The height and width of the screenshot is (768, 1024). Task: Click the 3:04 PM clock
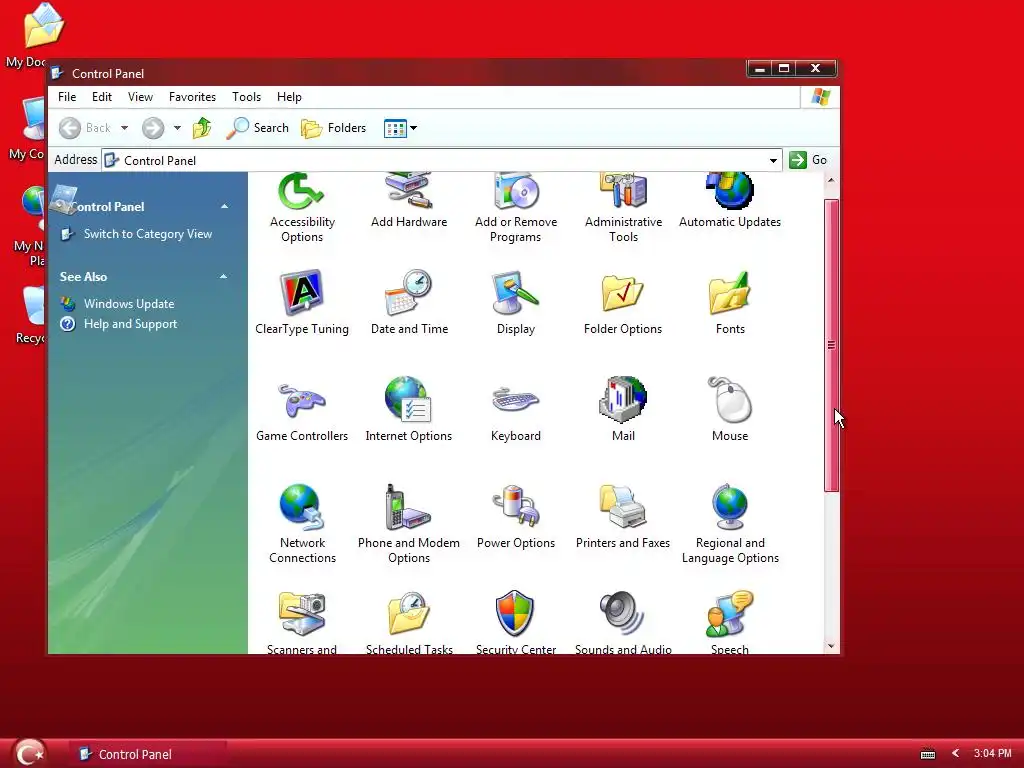[x=992, y=754]
